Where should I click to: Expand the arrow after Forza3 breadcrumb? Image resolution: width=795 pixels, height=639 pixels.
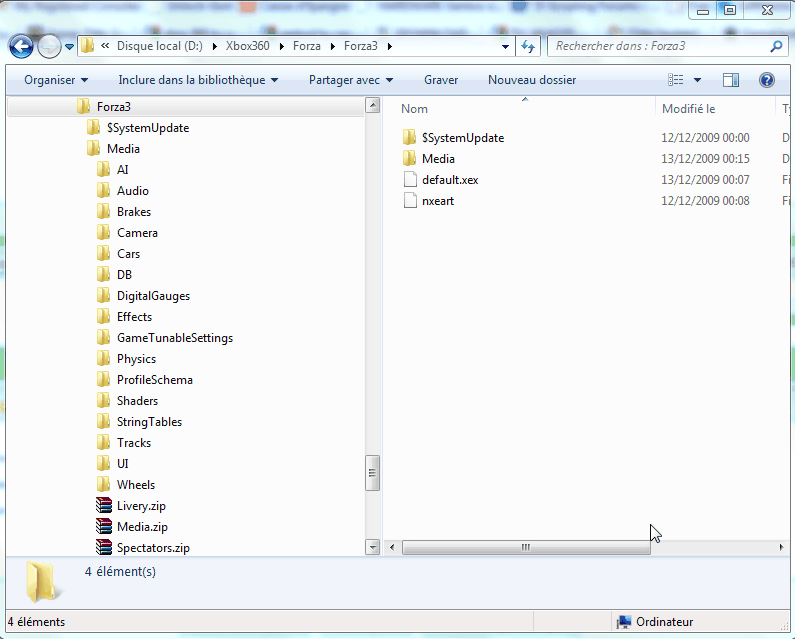389,47
